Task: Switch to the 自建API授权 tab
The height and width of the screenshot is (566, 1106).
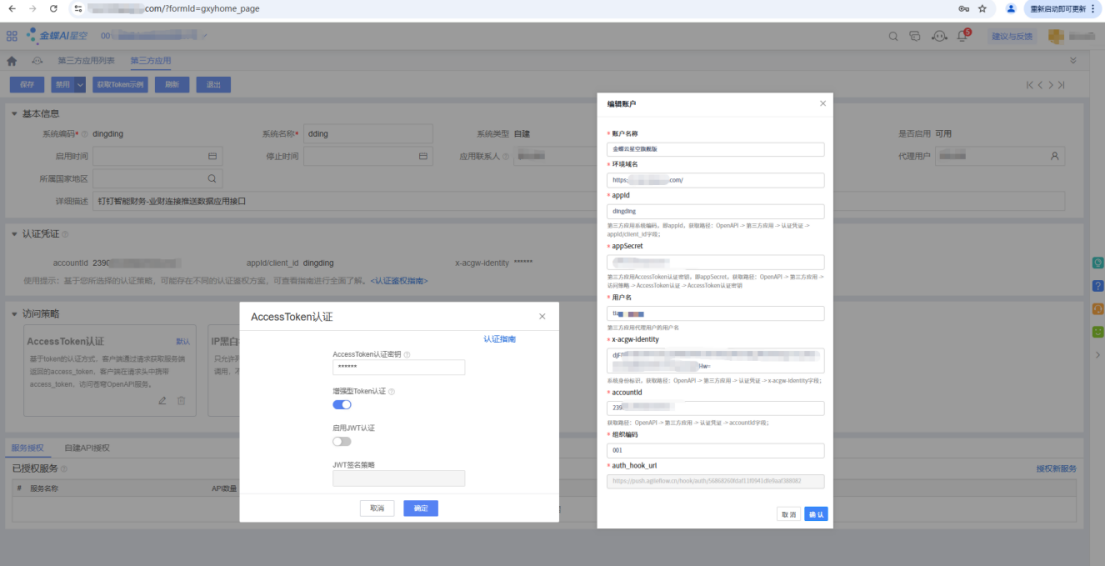Action: pos(87,447)
